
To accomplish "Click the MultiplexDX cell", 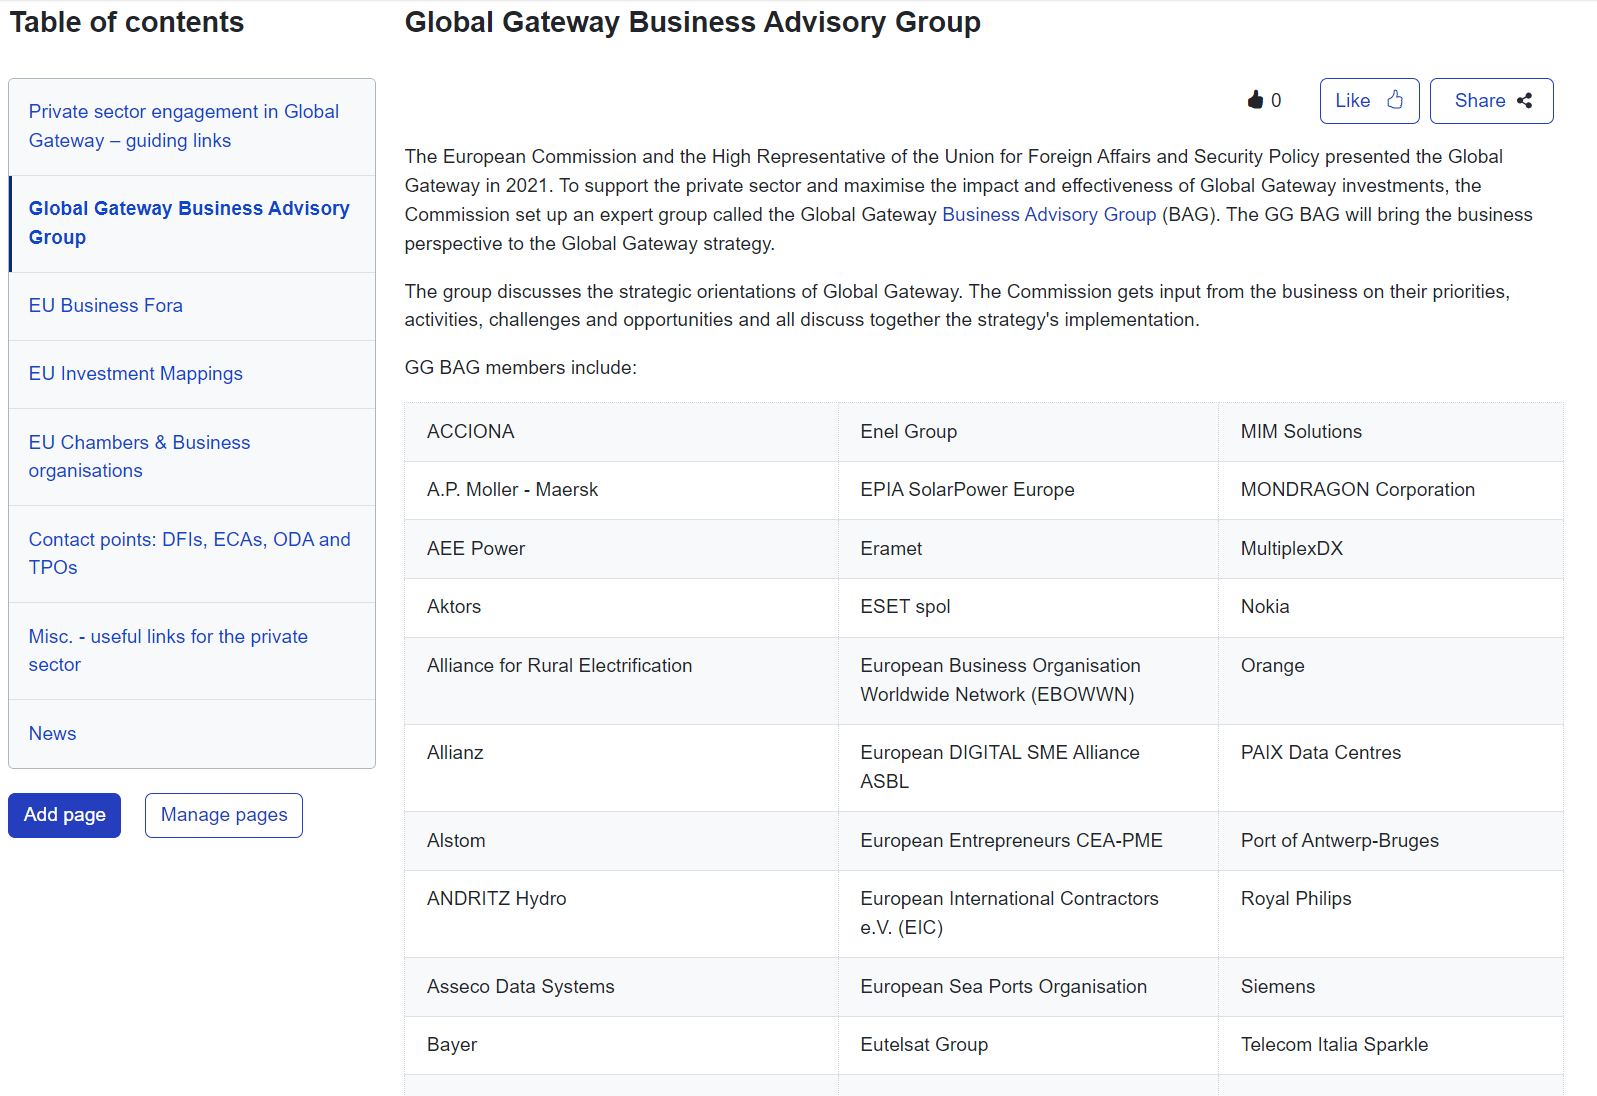I will point(1391,549).
